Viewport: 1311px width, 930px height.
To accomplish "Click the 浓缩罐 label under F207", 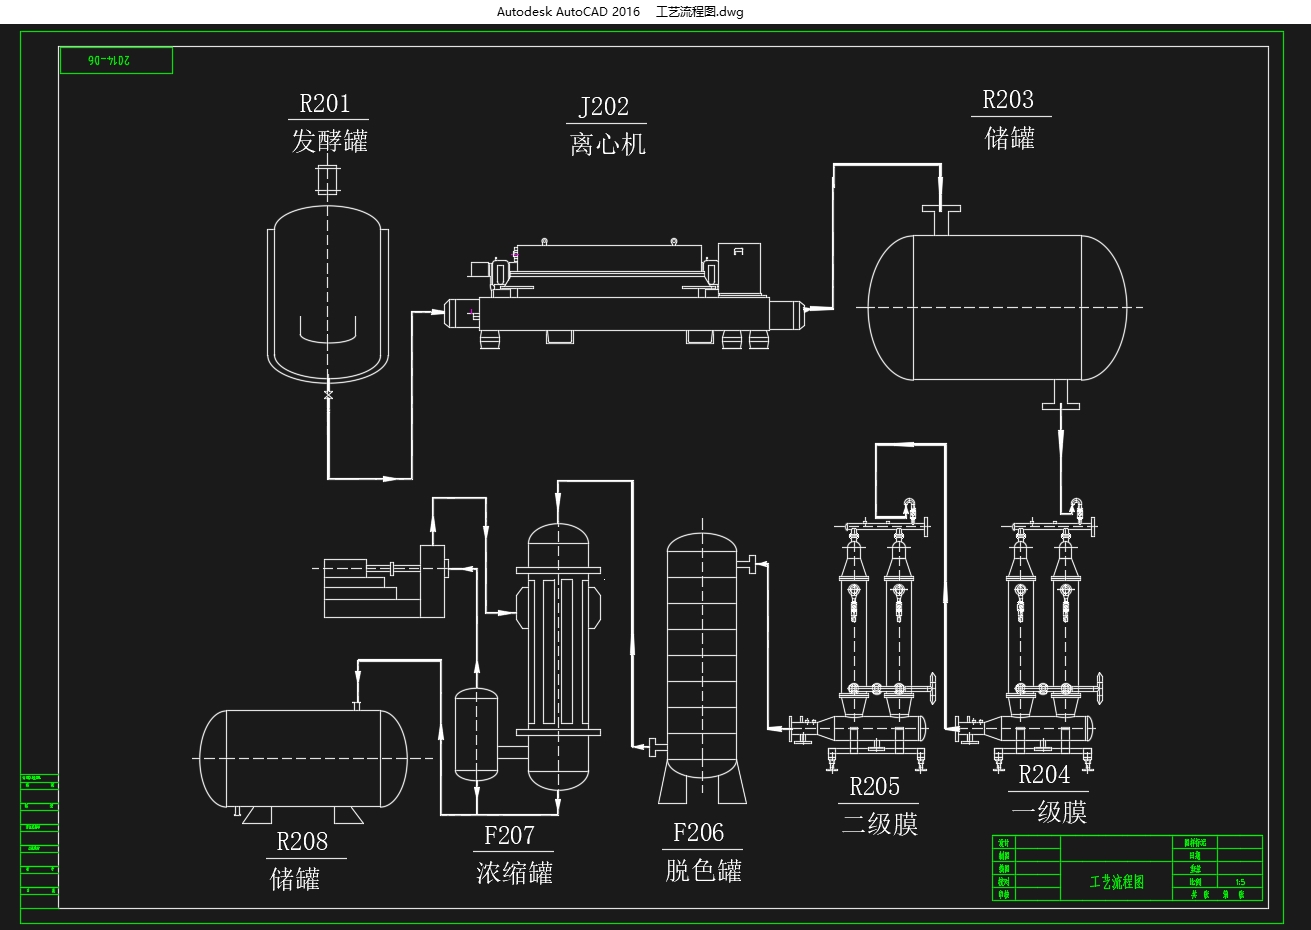I will (514, 872).
